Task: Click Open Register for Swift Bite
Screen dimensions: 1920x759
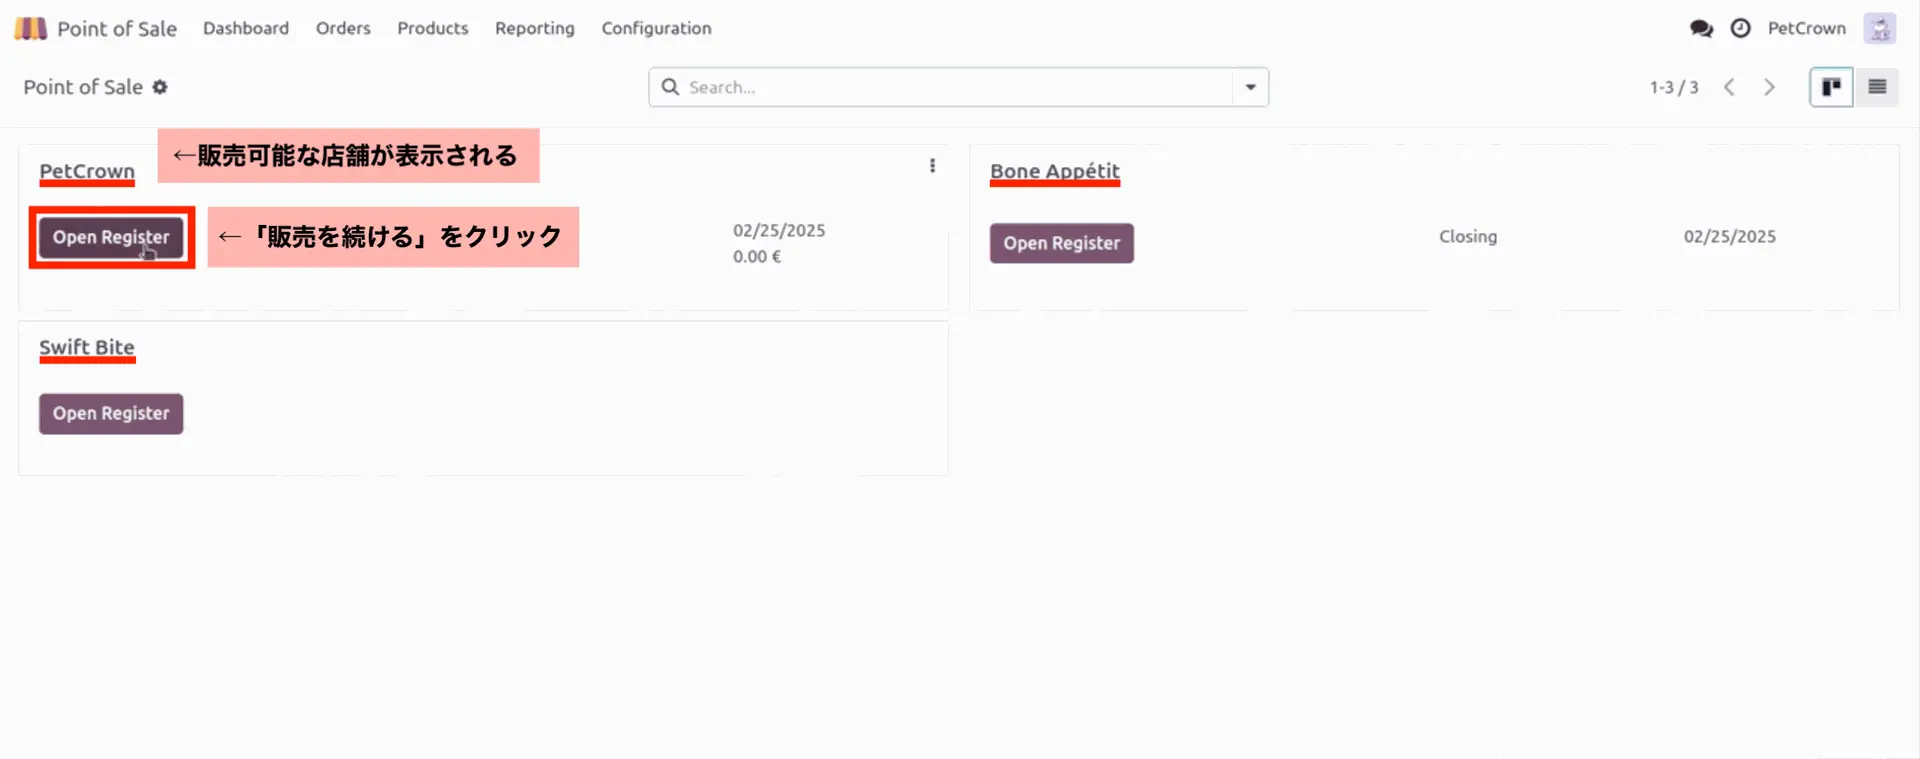Action: pos(111,413)
